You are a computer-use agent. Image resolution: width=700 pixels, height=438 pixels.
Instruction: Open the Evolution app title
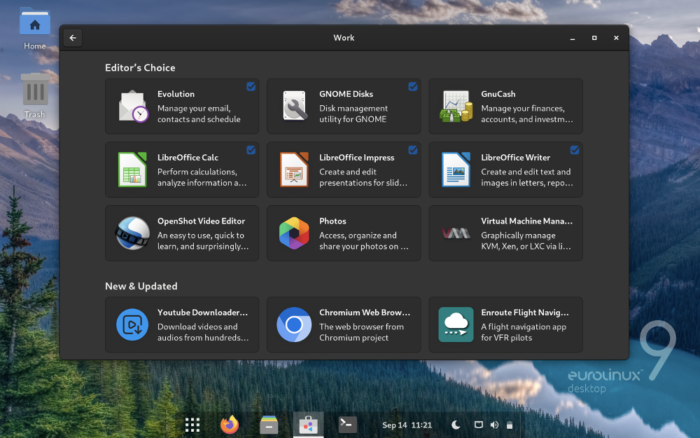[x=176, y=94]
